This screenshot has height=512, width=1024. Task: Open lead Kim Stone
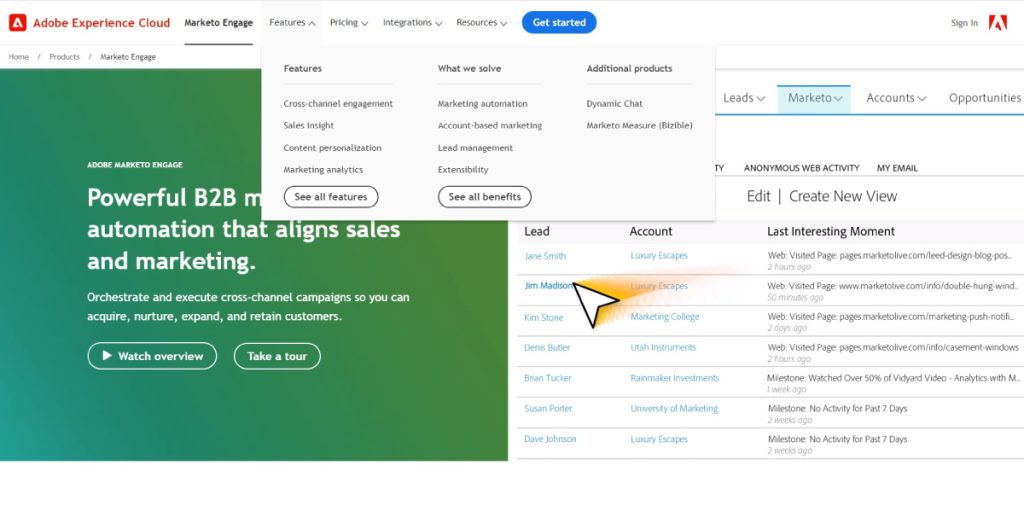[543, 317]
